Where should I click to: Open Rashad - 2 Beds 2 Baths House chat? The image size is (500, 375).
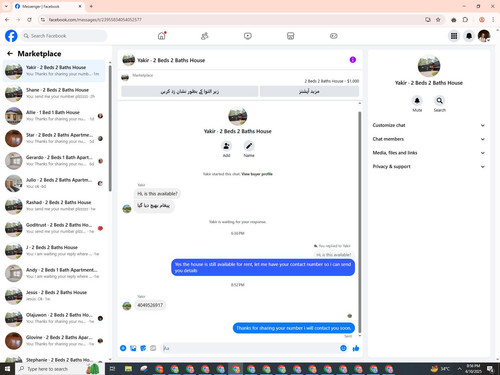(x=54, y=206)
